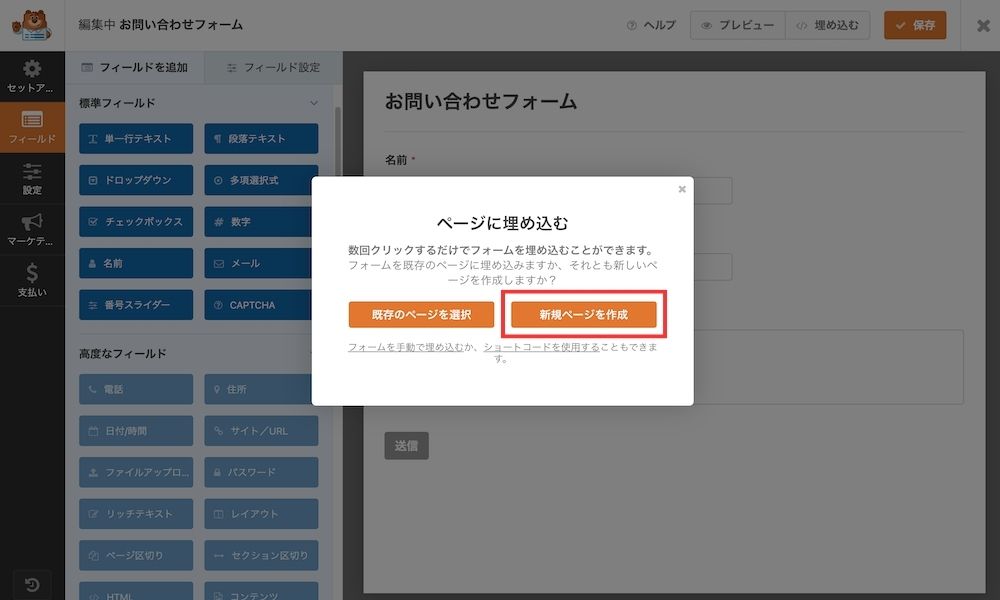Add the サイト/URL advanced field
This screenshot has width=1000, height=600.
pos(261,431)
